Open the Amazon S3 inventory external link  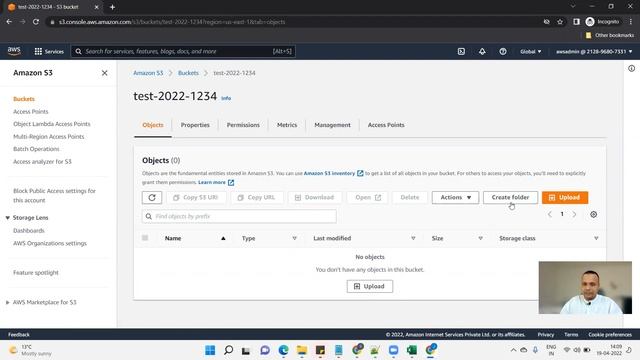[x=333, y=173]
